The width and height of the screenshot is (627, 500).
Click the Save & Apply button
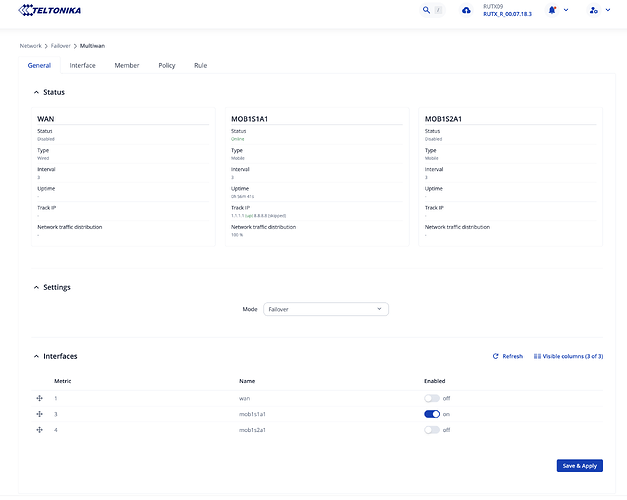point(579,465)
